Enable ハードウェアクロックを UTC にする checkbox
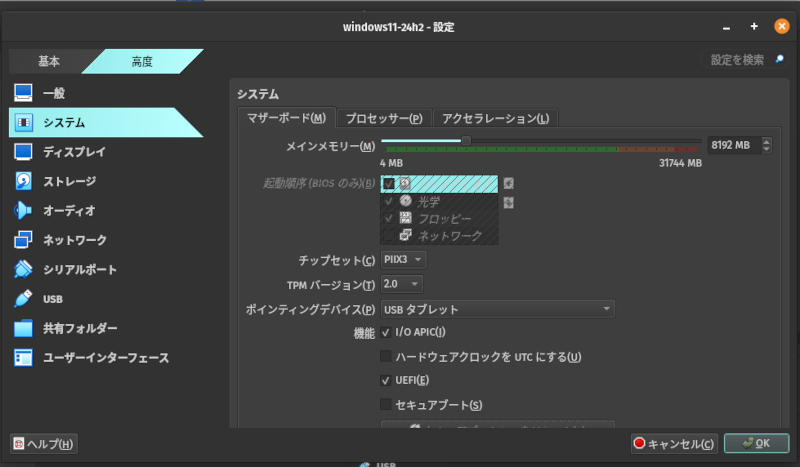Screen dimensions: 800x467 point(386,357)
